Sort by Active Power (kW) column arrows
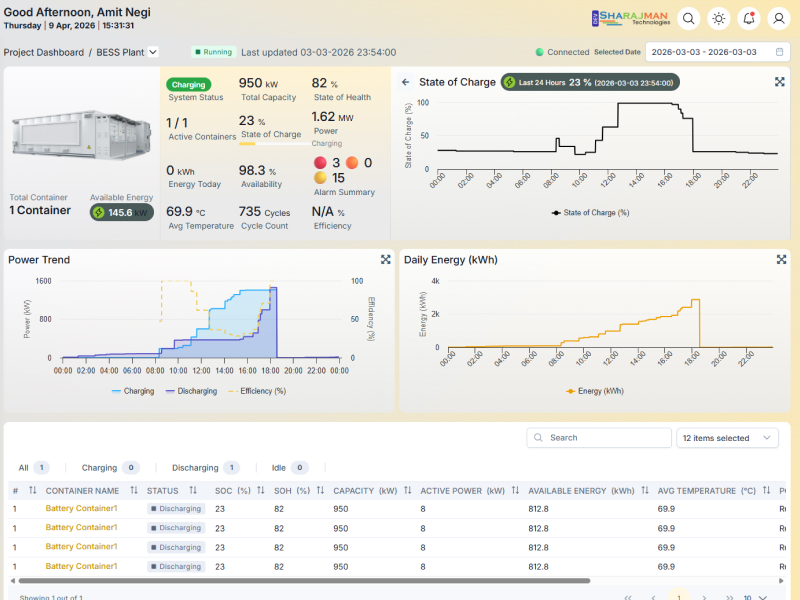This screenshot has height=600, width=800. [515, 490]
